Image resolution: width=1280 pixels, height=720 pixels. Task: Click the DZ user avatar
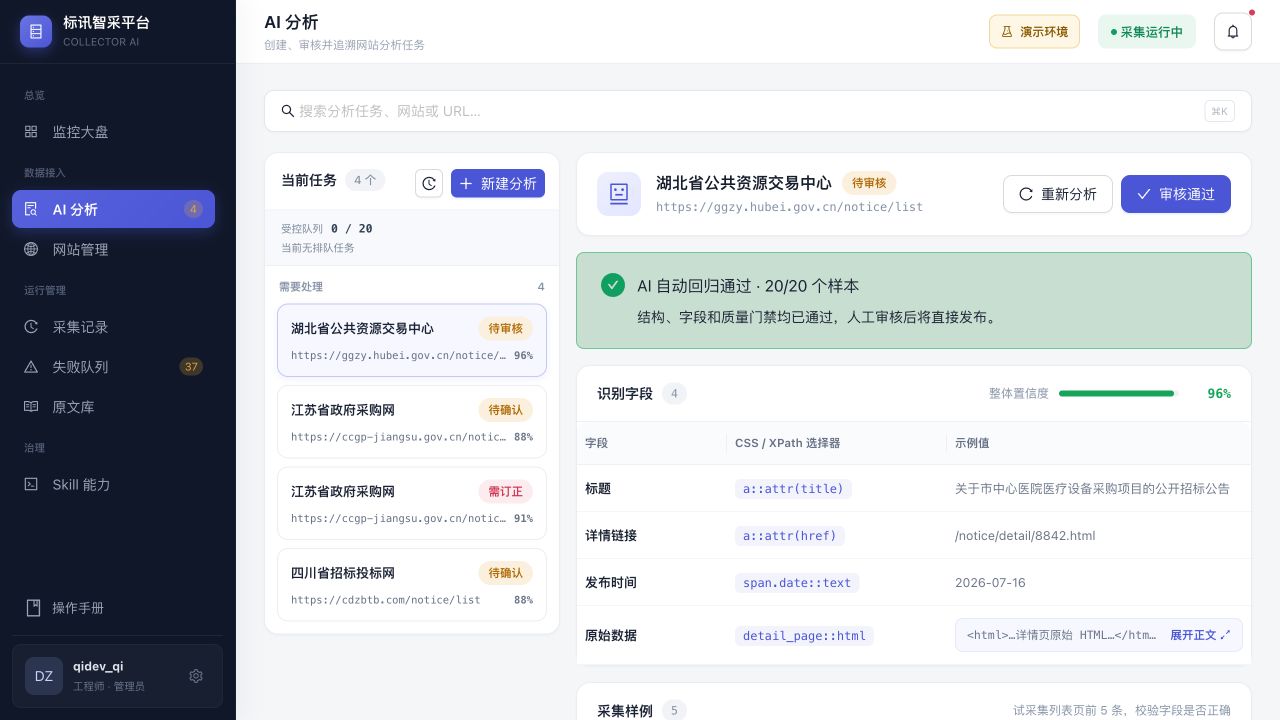44,676
